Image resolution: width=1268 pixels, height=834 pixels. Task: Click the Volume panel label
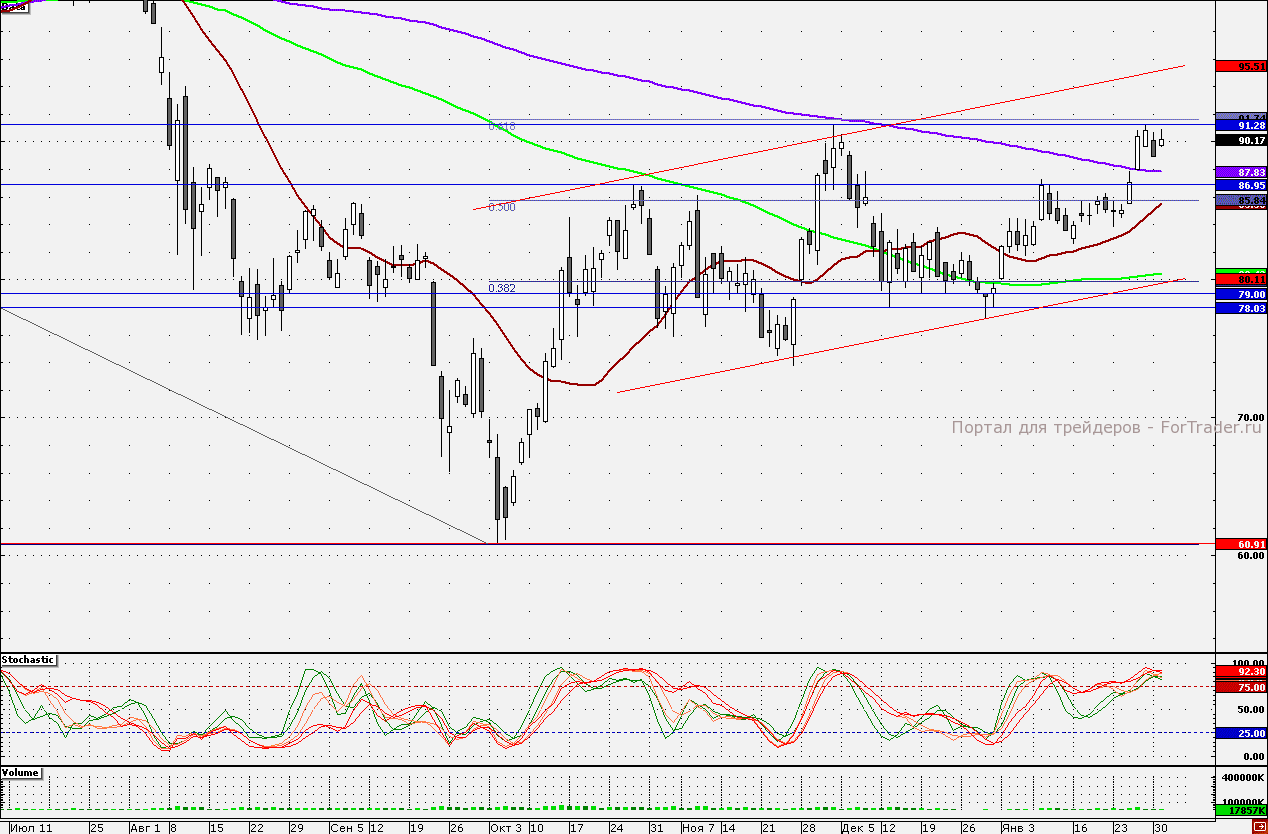(22, 773)
